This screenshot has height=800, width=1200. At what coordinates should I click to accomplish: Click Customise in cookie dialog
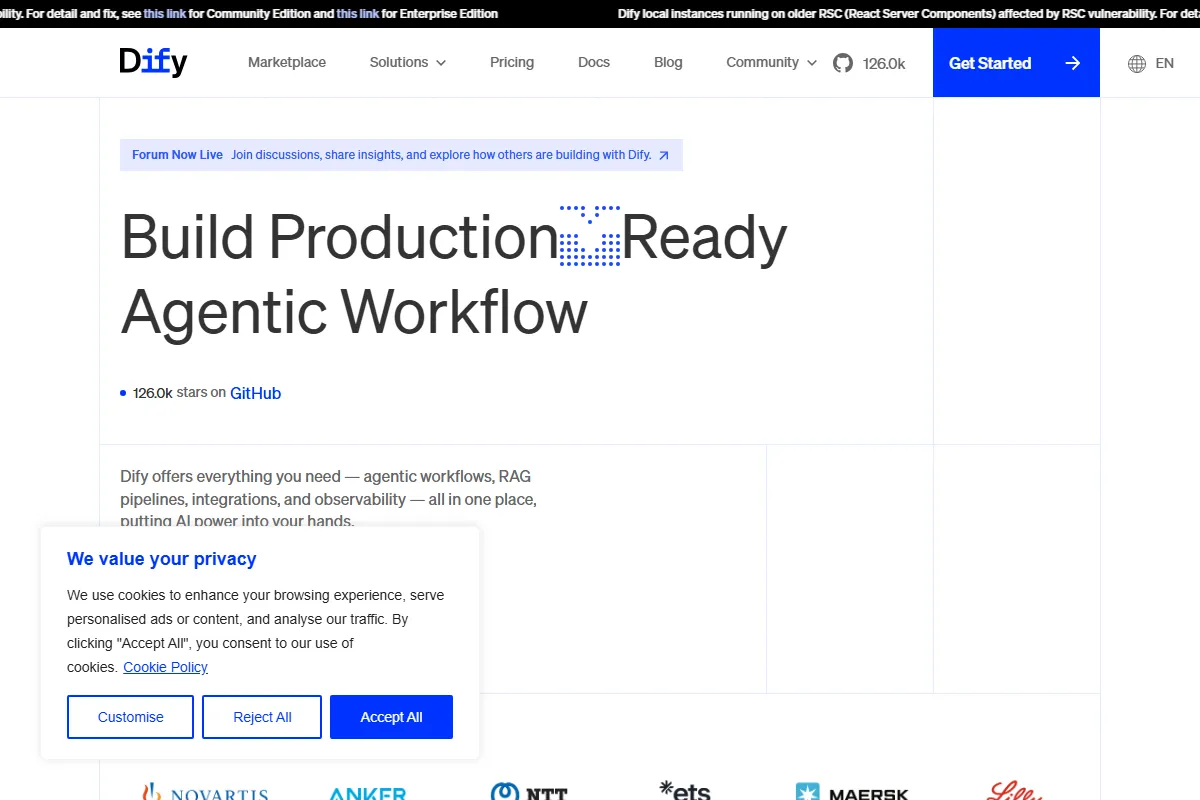[x=130, y=717]
